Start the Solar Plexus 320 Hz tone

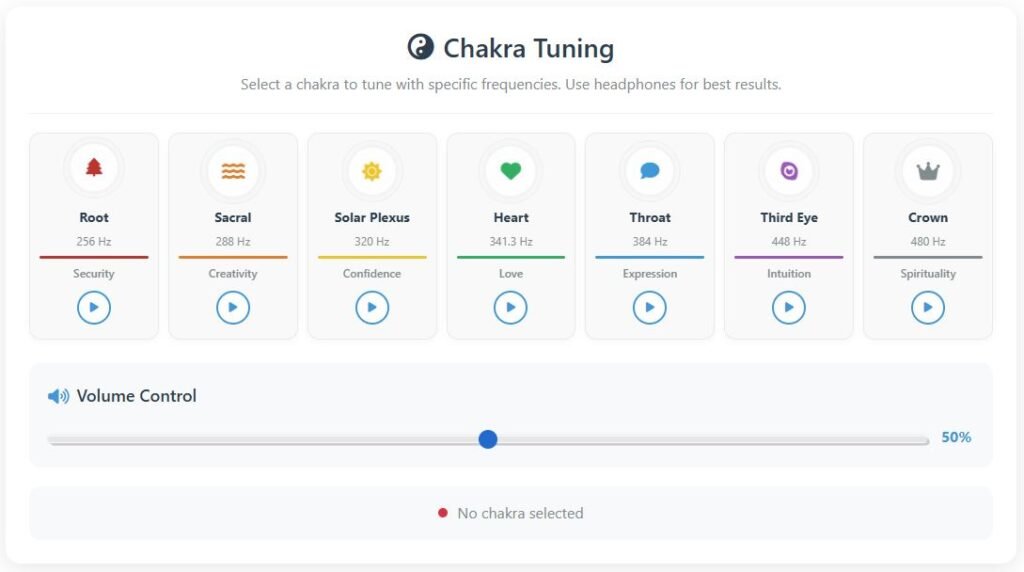pyautogui.click(x=372, y=307)
